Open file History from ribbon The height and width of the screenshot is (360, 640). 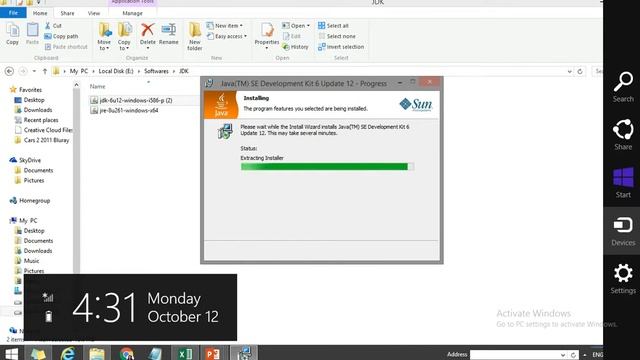pyautogui.click(x=296, y=47)
